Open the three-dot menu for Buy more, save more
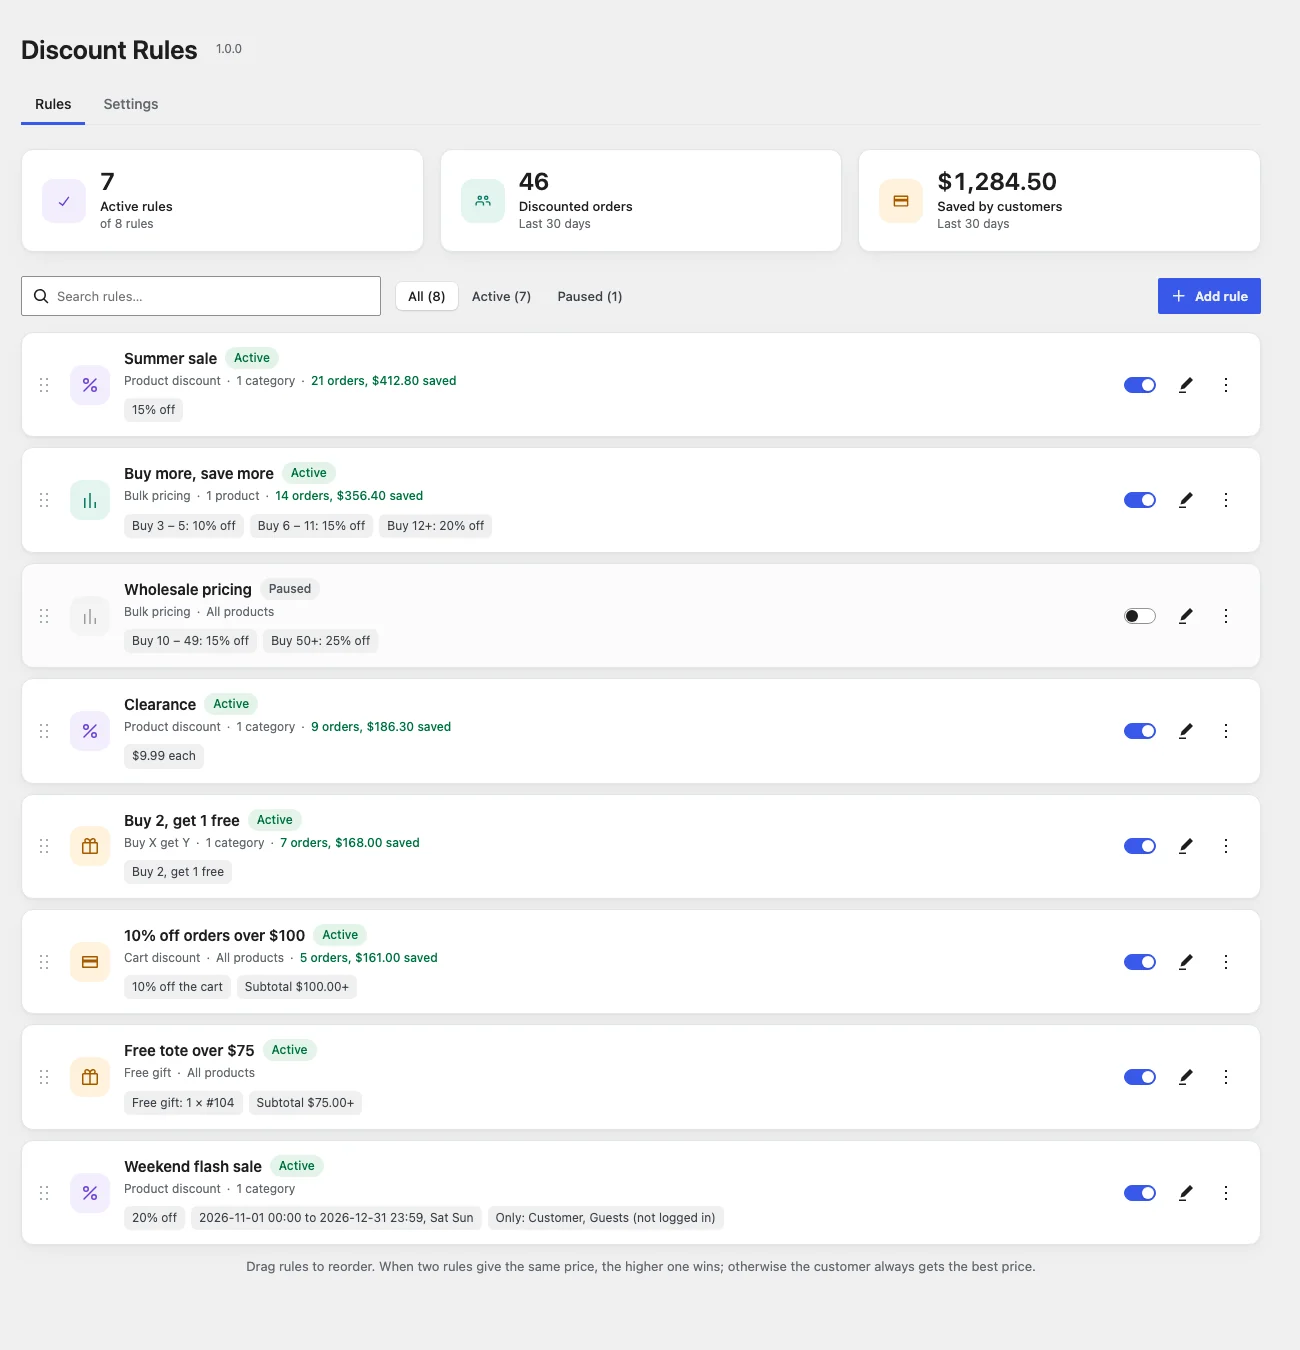Image resolution: width=1300 pixels, height=1350 pixels. tap(1226, 500)
